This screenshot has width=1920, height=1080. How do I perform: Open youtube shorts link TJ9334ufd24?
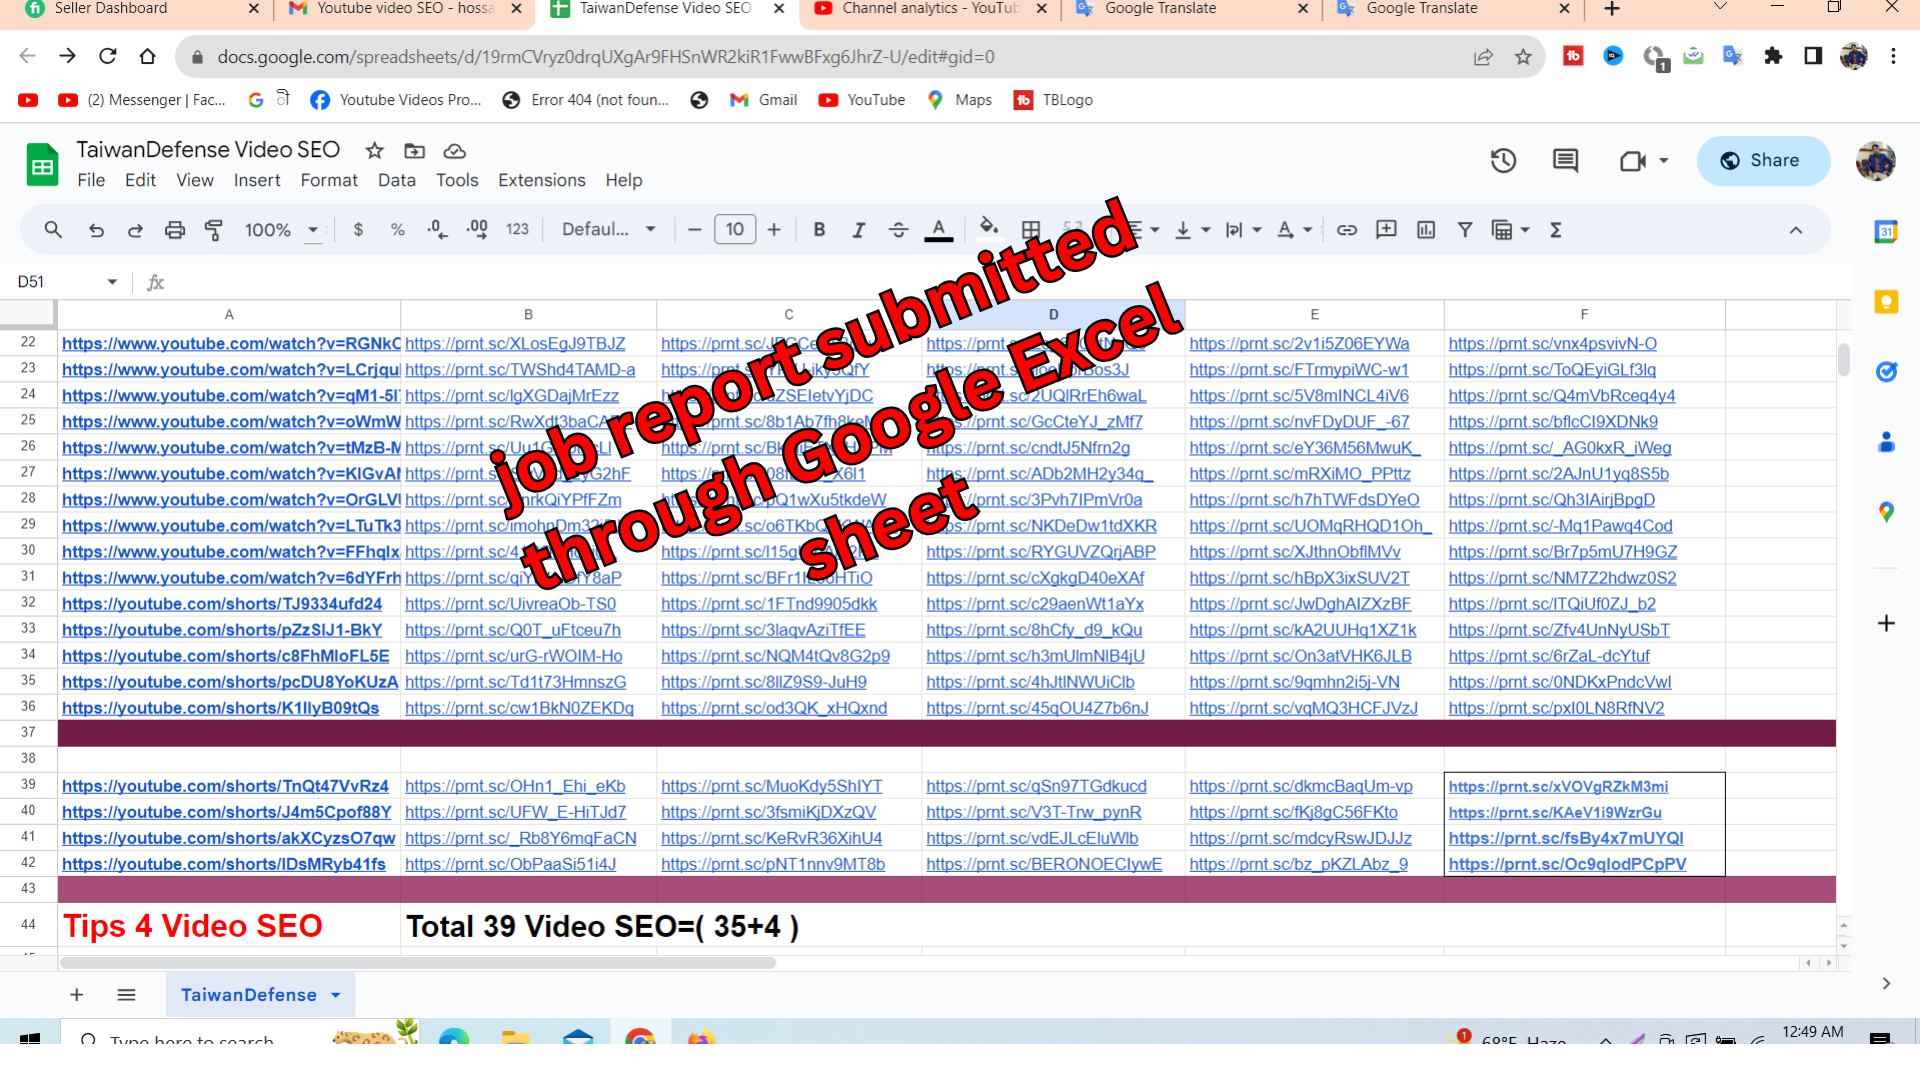click(222, 604)
